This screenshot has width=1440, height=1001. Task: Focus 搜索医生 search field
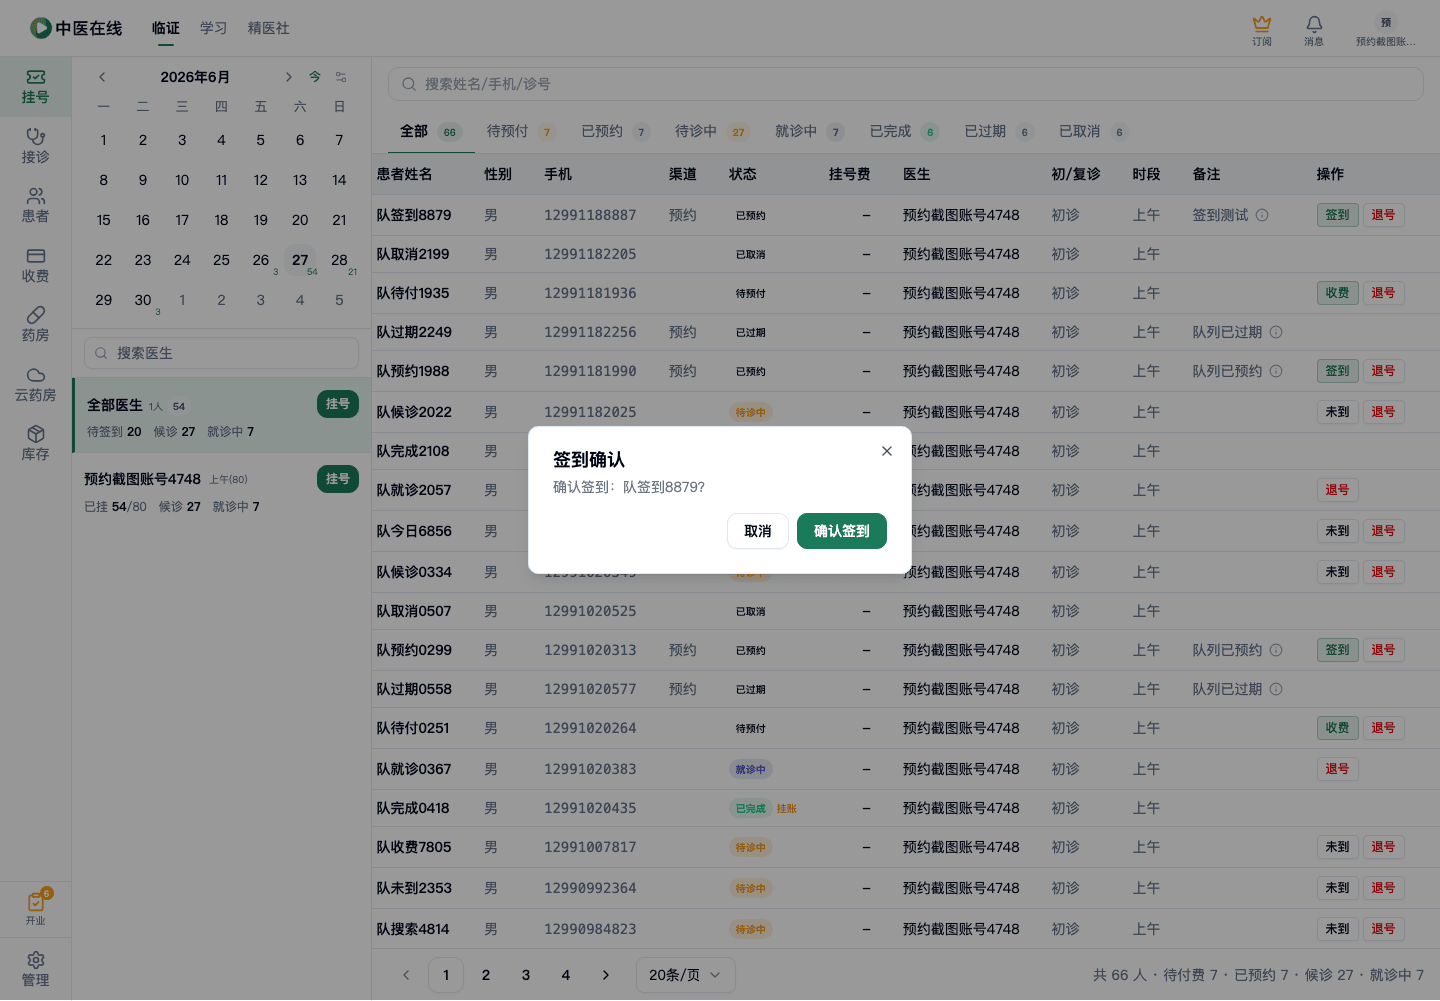click(221, 353)
